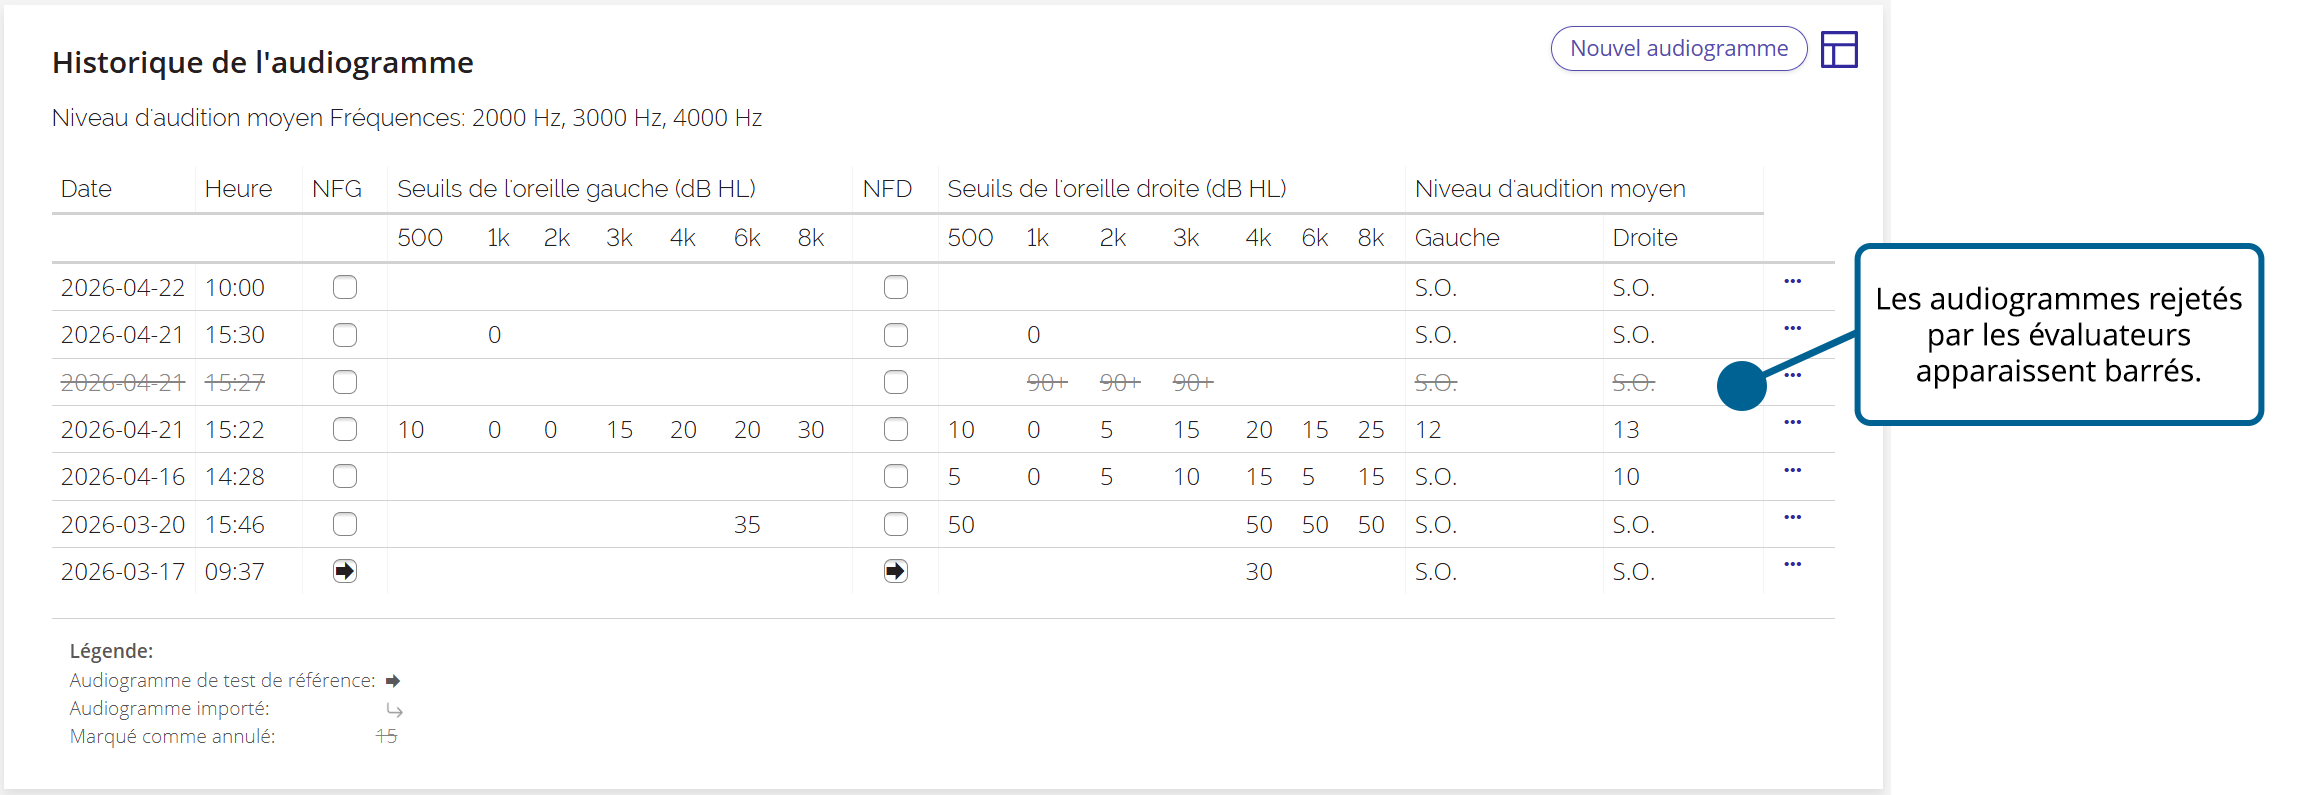Check the NFG box for 2026-04-22 10:00
Viewport: 2315px width, 795px height.
coord(345,287)
